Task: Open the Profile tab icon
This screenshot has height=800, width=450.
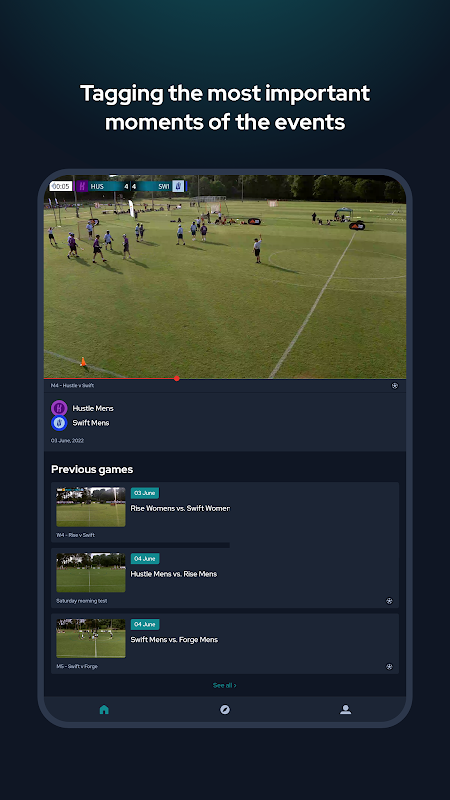Action: point(345,709)
